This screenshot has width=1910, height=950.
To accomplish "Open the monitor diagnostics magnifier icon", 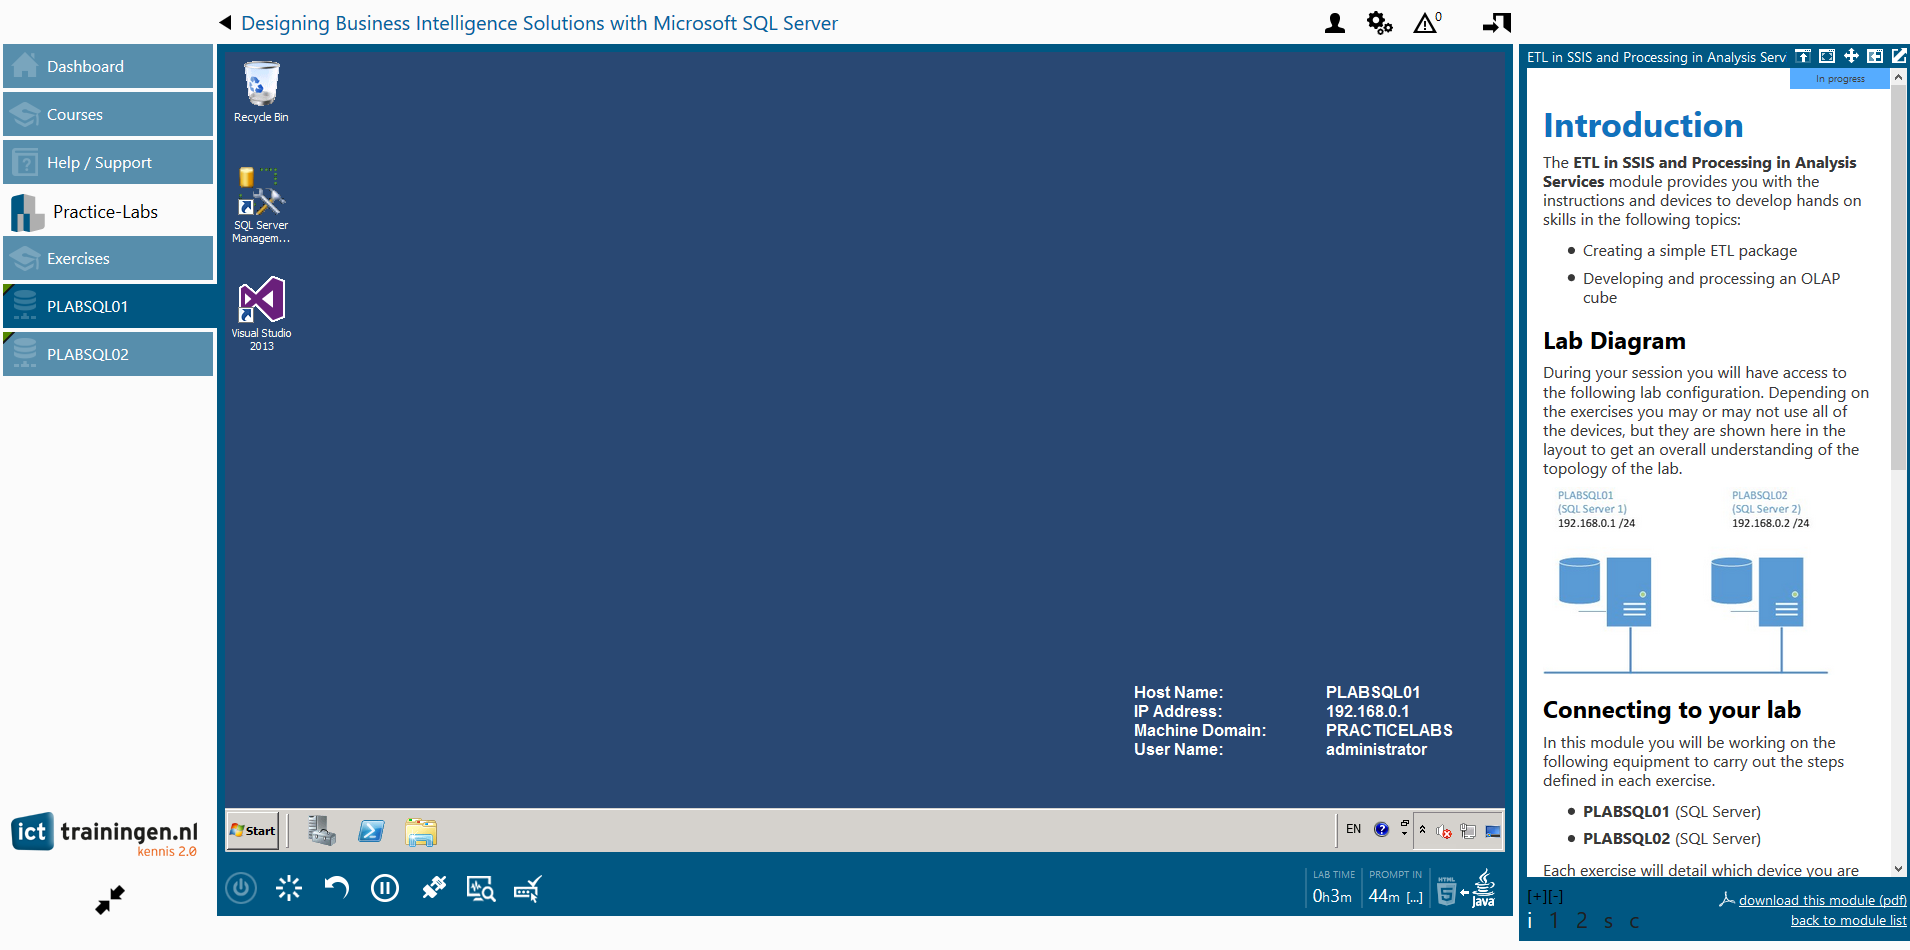I will pyautogui.click(x=481, y=888).
